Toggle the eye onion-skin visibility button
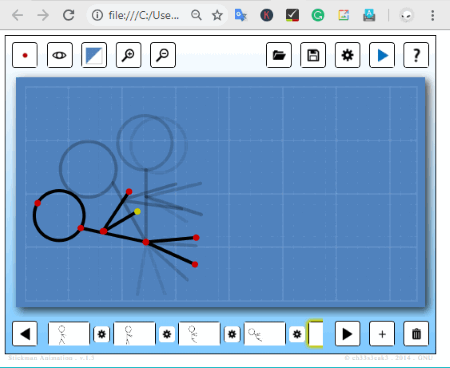Screen dimensions: 450x368 pos(60,55)
